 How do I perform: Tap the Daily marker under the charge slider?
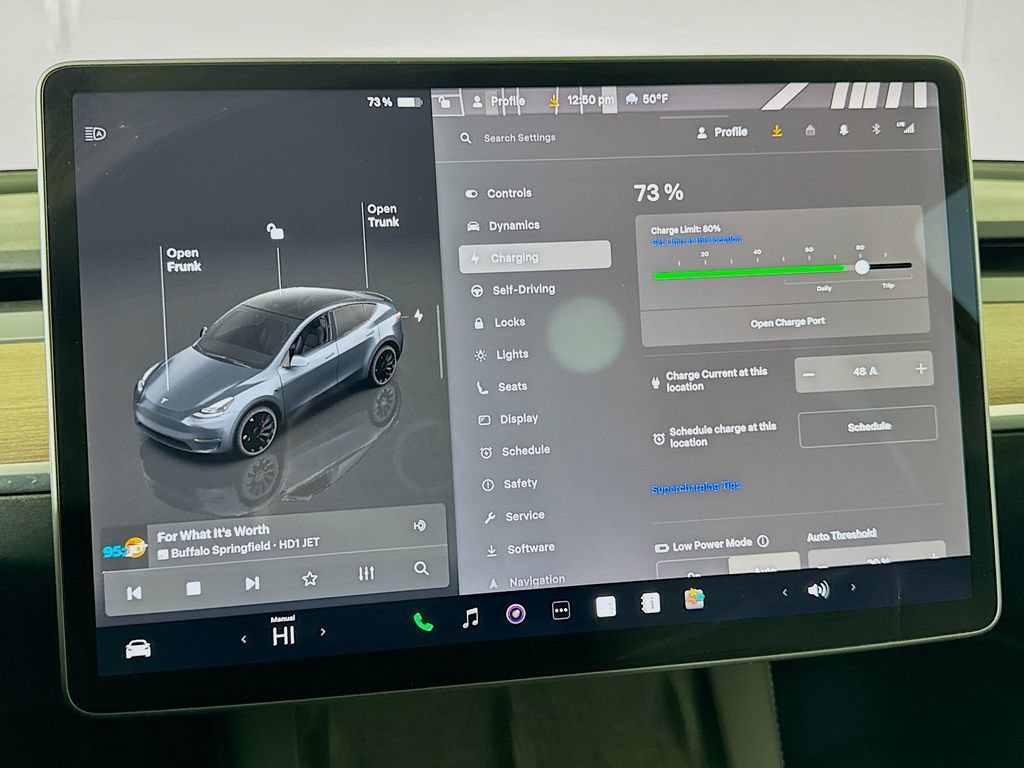[x=824, y=288]
